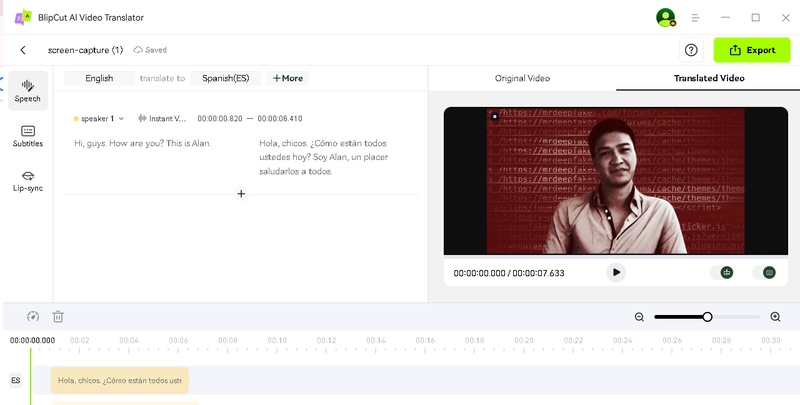This screenshot has width=800, height=405.
Task: Switch to Original Video tab
Action: pyautogui.click(x=522, y=78)
